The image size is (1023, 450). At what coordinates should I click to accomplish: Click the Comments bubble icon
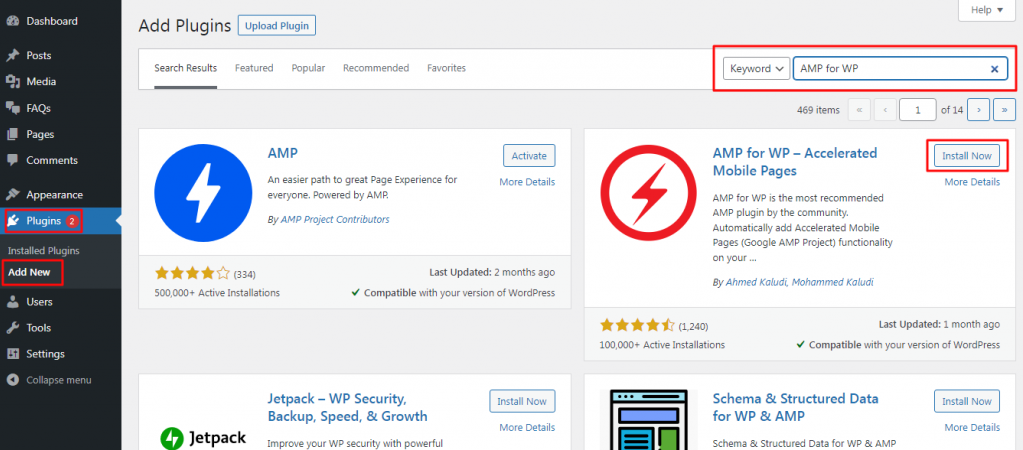12,160
